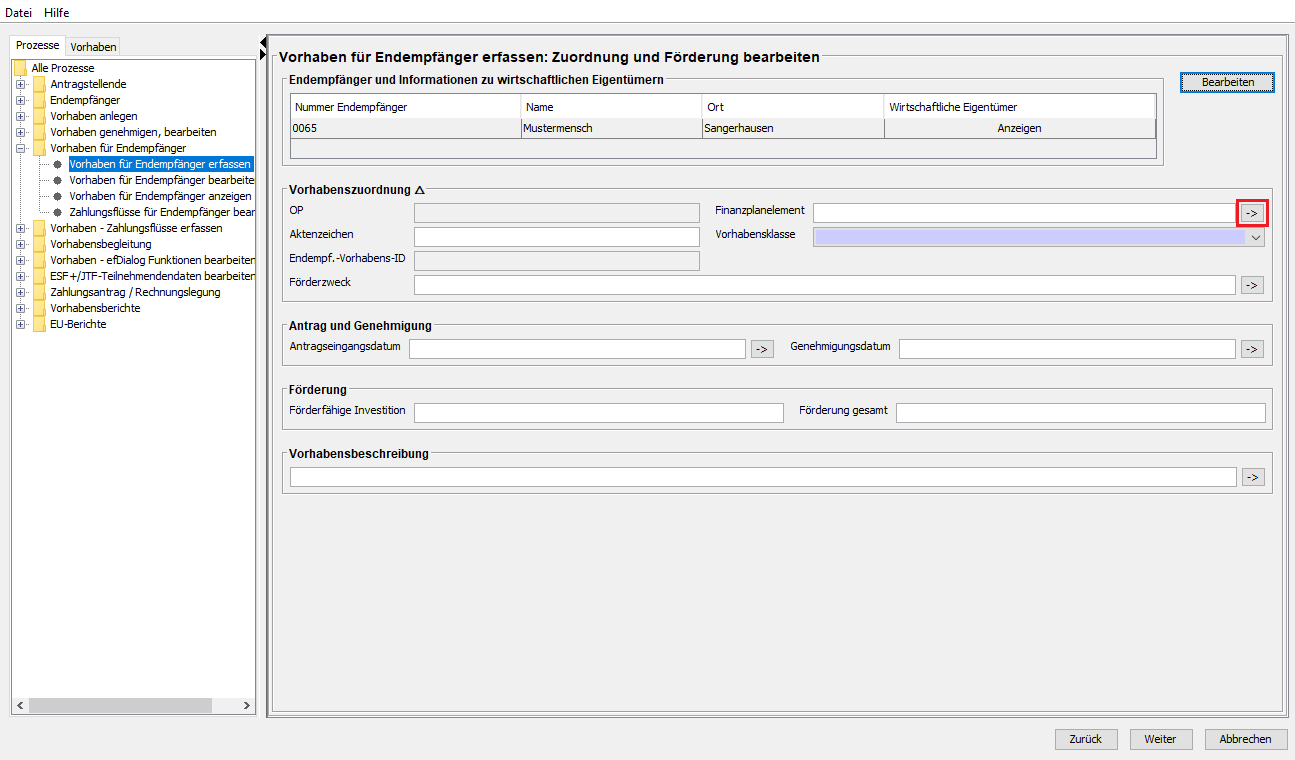Click the Aktenzeichen input field
Screen dimensions: 1295x760
tap(557, 237)
